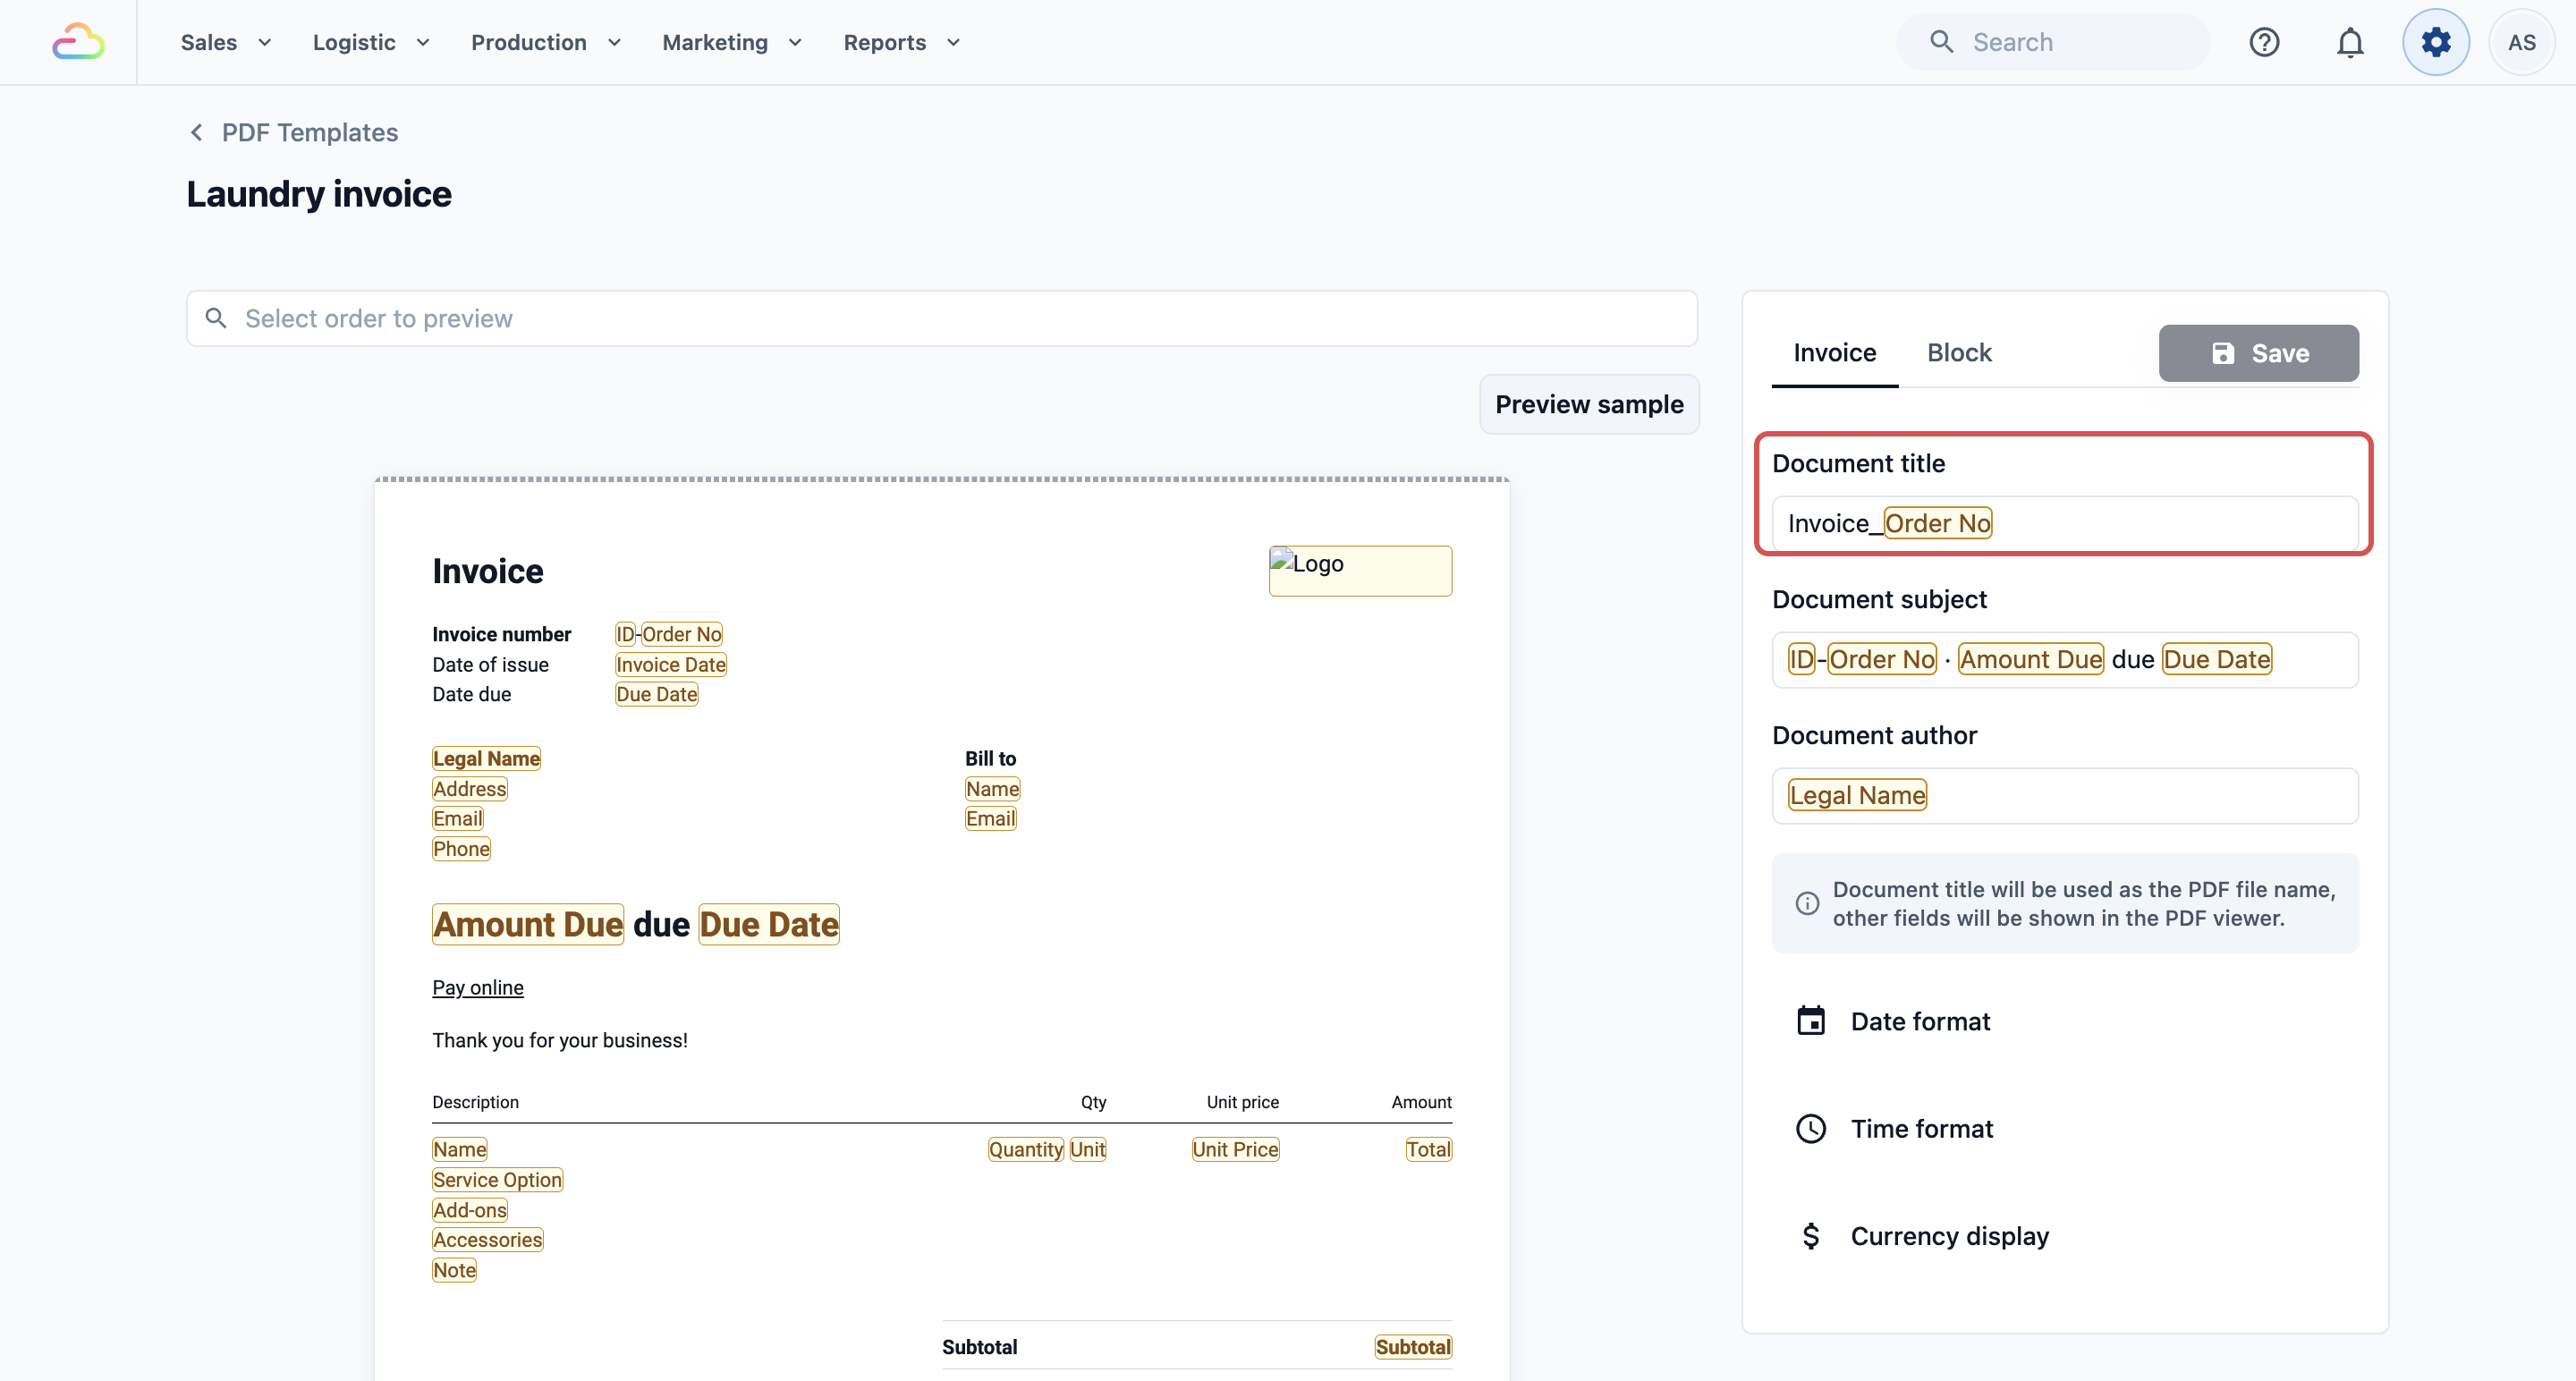Click the dollar icon for Currency display

(x=1811, y=1236)
